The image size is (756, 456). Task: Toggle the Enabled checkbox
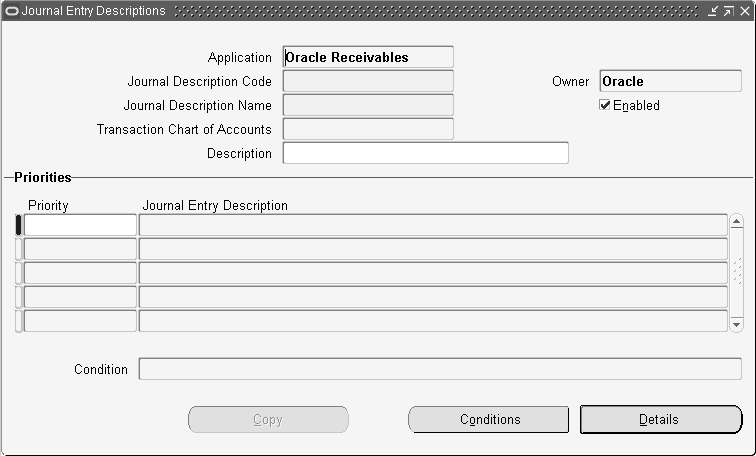605,105
